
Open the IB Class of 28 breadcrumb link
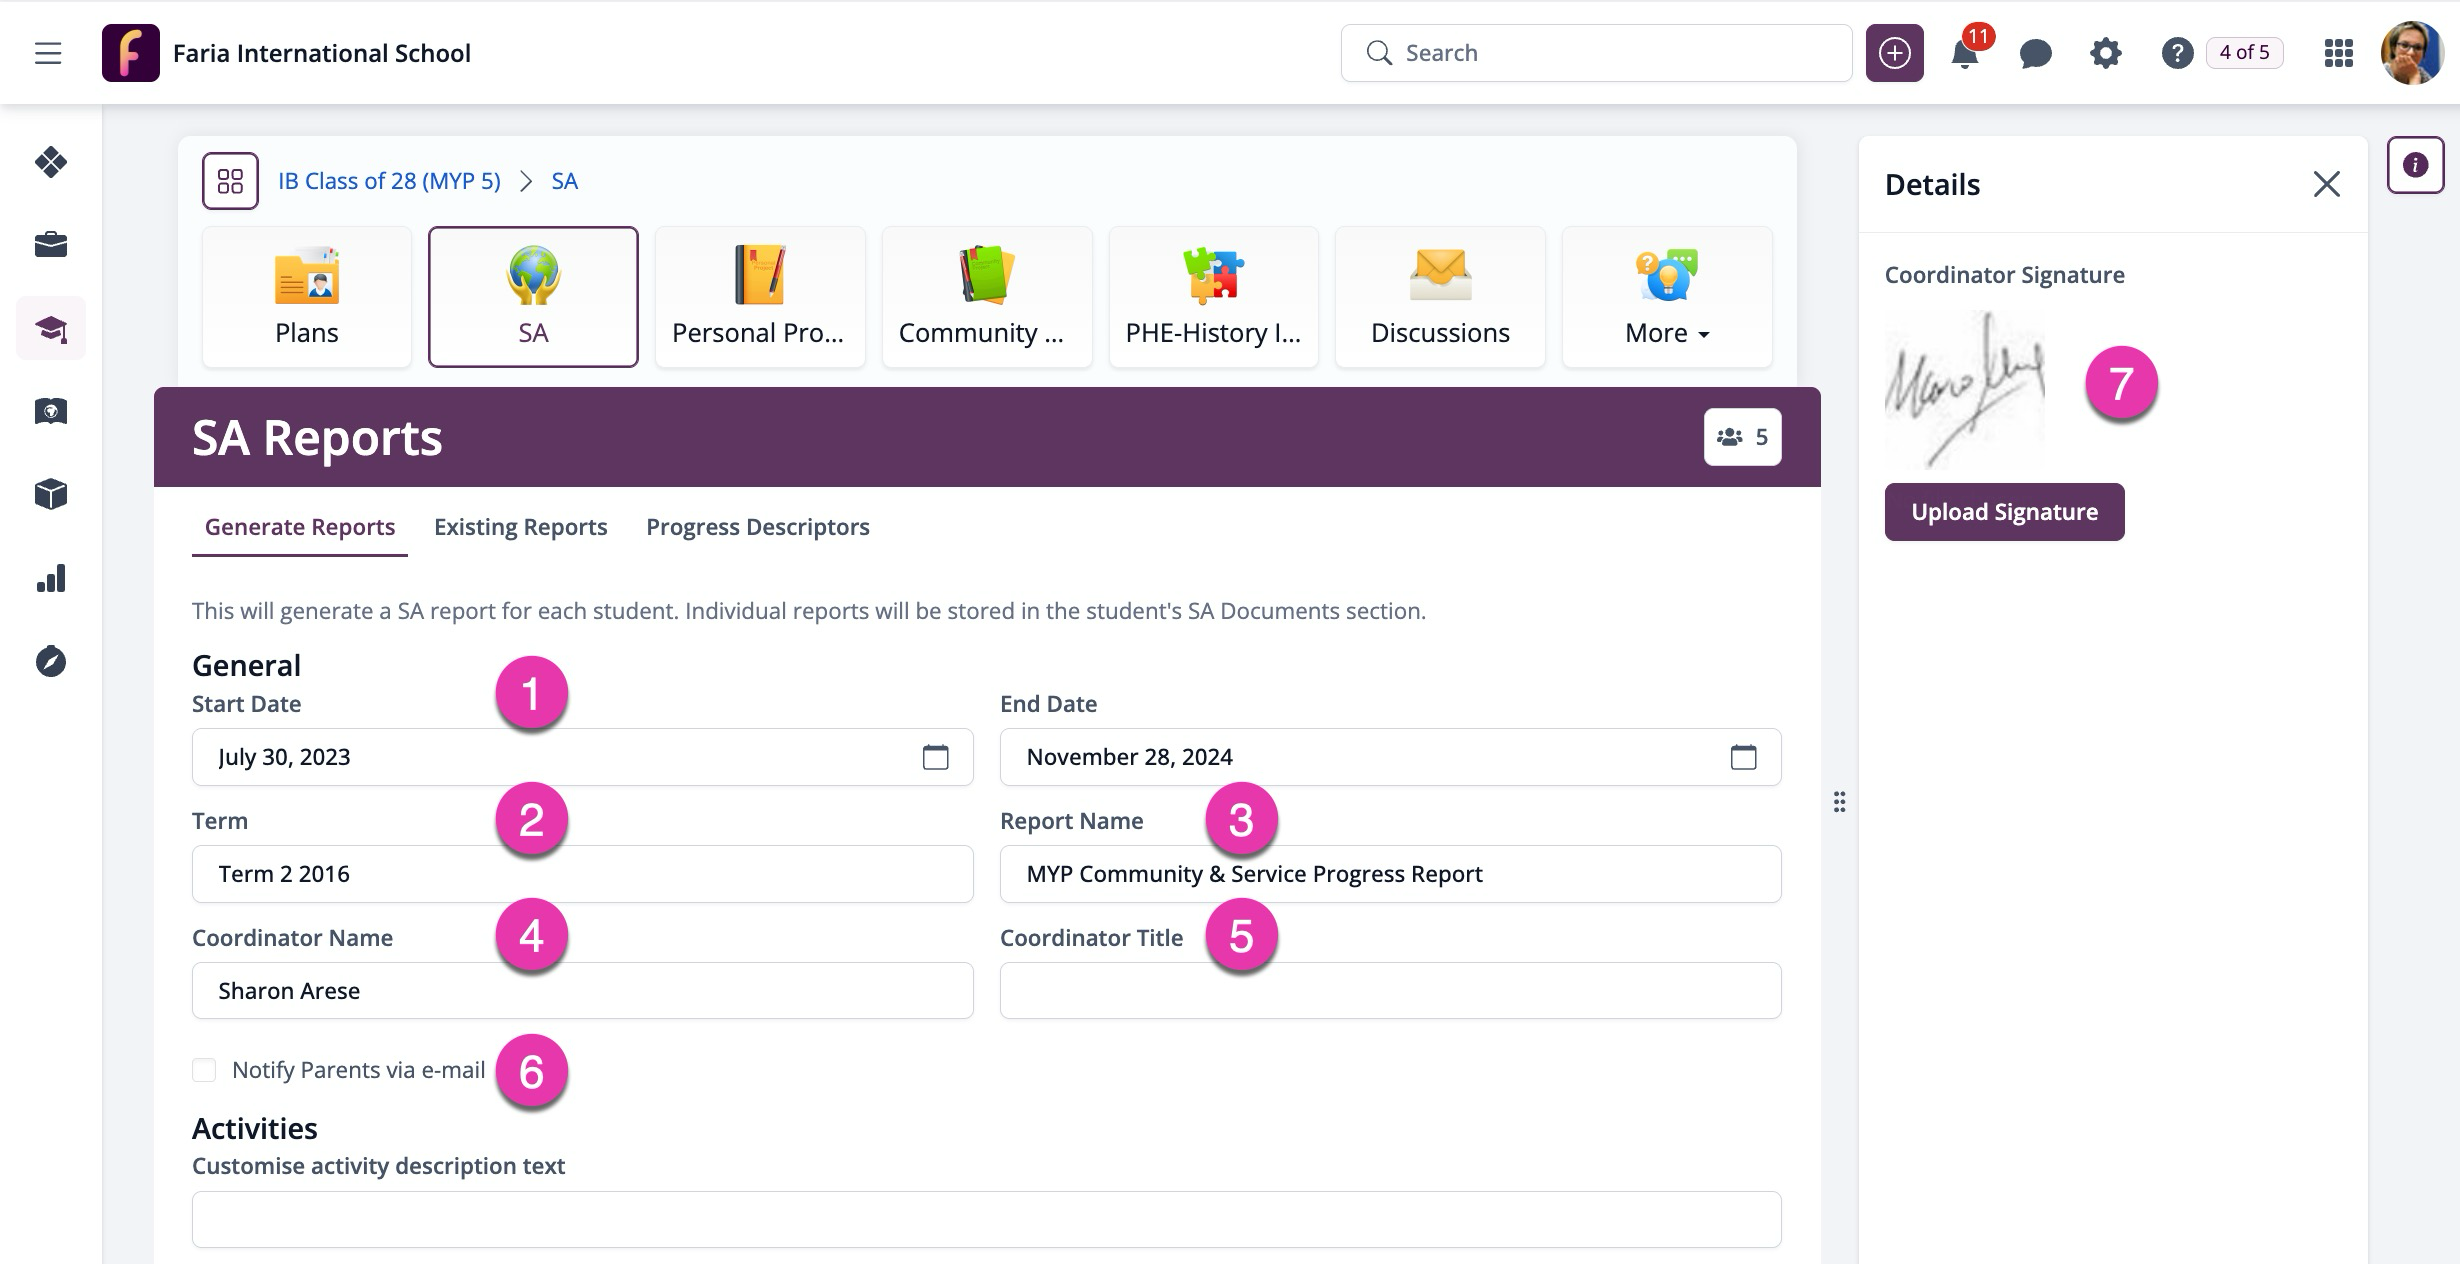coord(389,181)
